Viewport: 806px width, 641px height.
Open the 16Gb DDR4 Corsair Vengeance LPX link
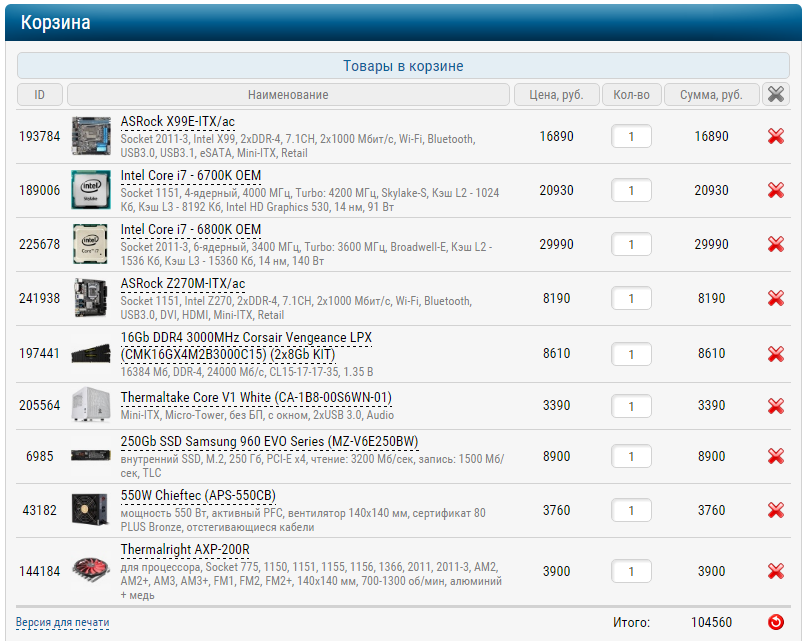click(x=246, y=346)
